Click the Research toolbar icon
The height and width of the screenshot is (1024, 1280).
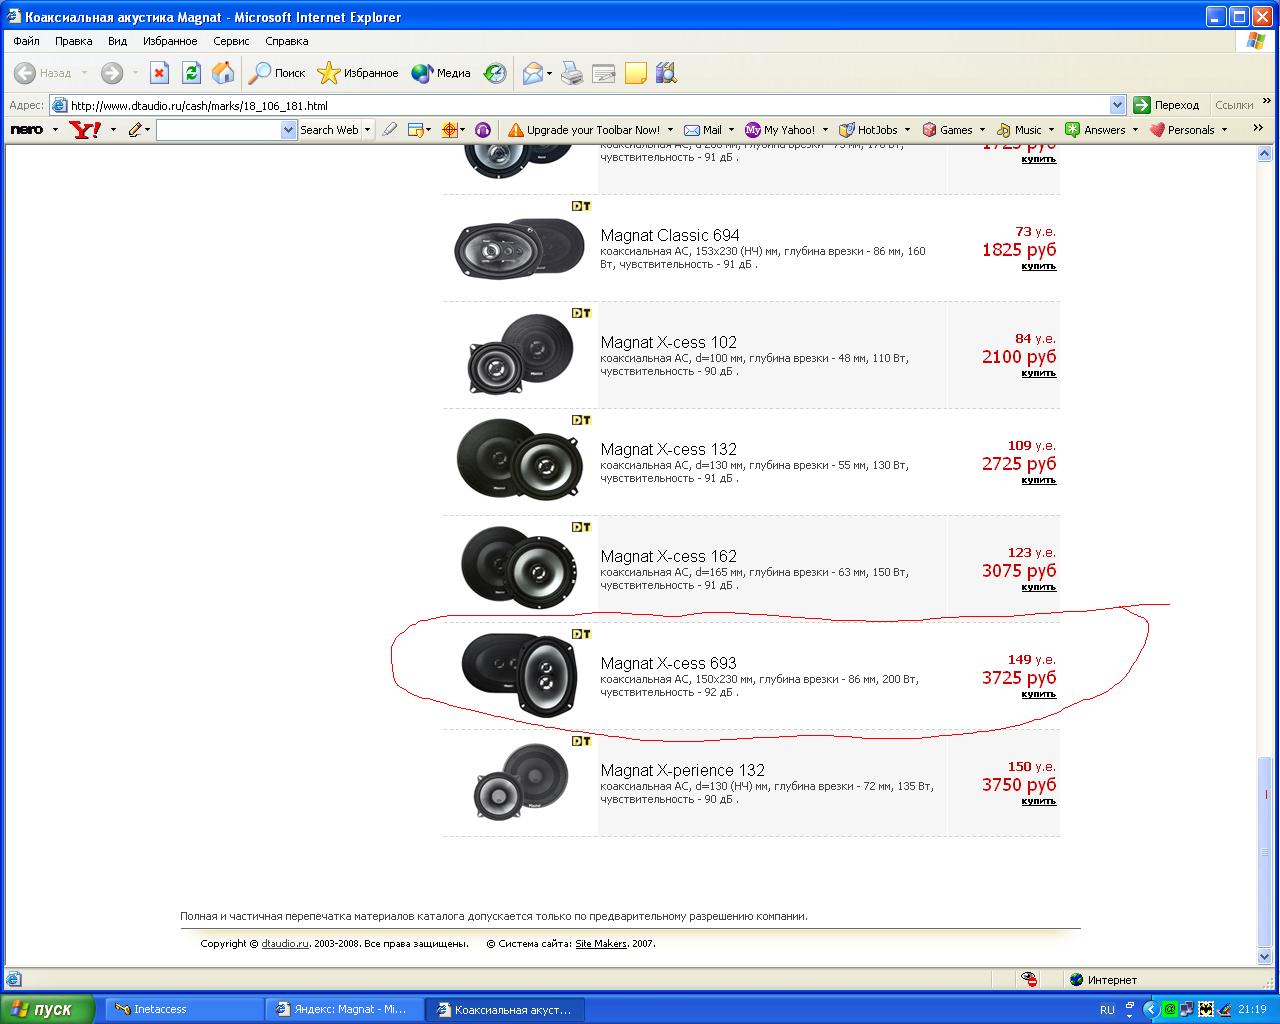[667, 73]
